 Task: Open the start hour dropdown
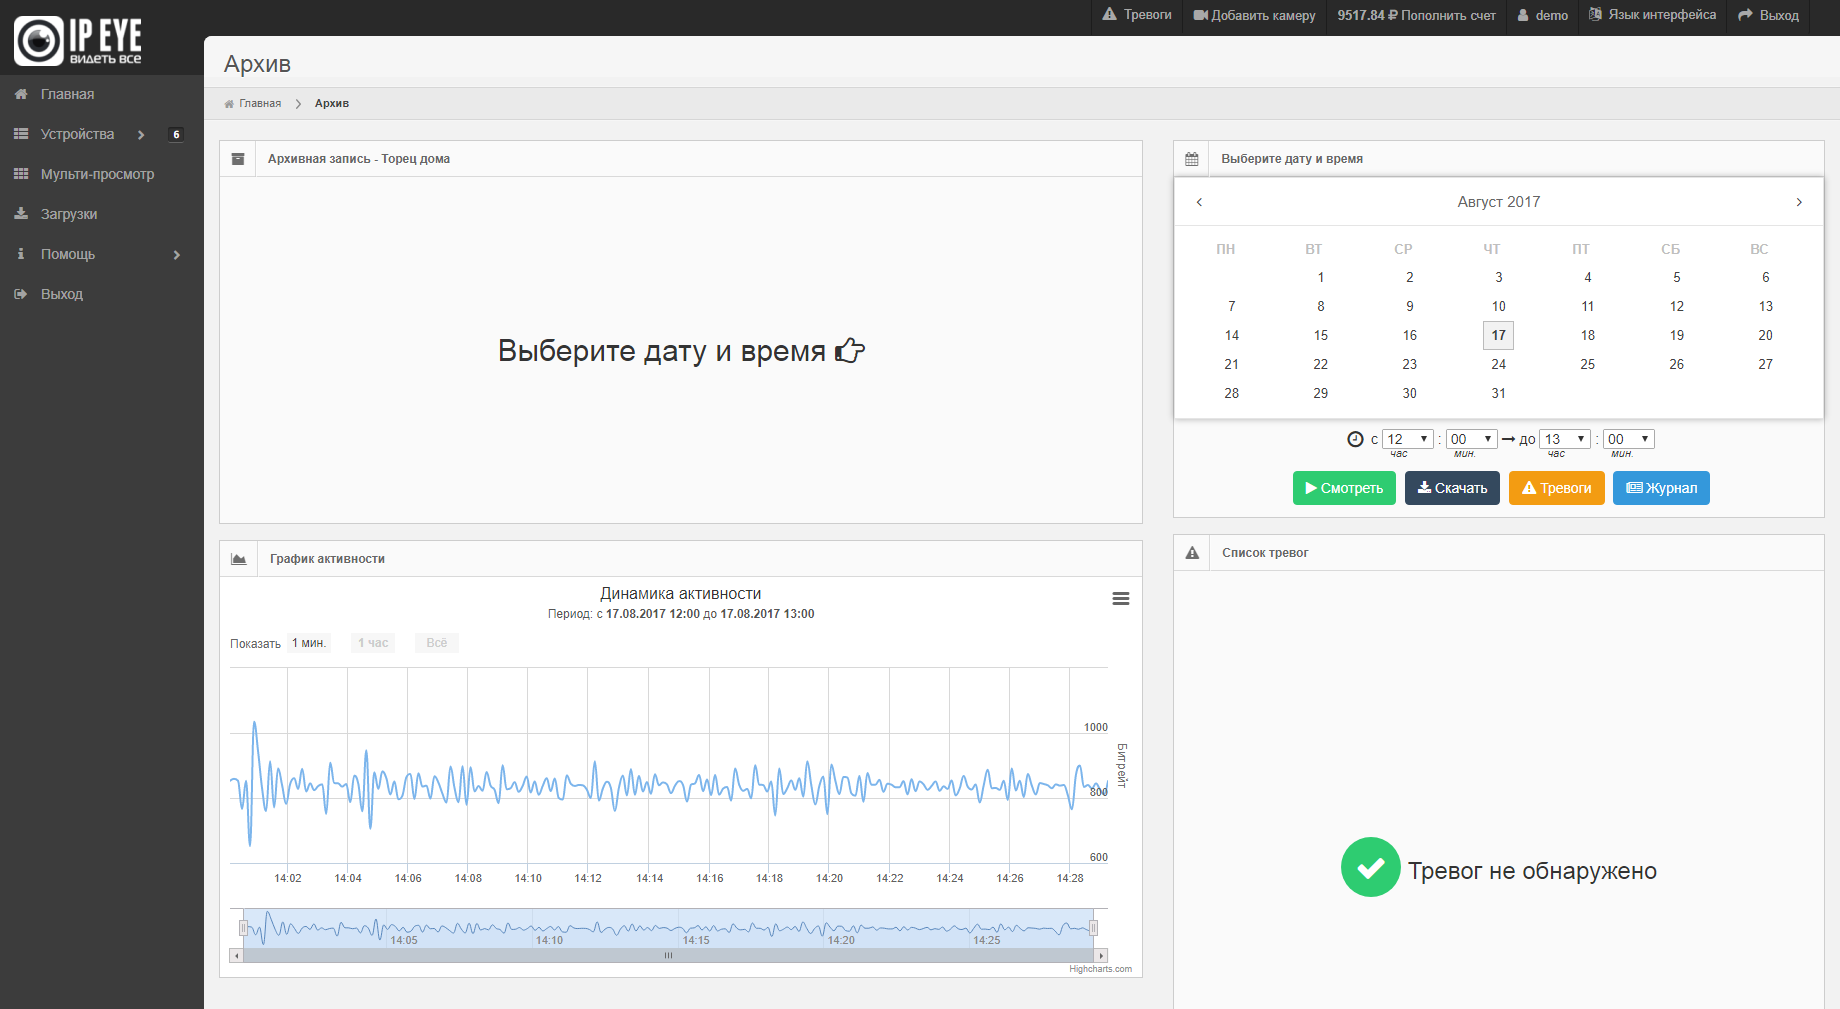[1407, 439]
